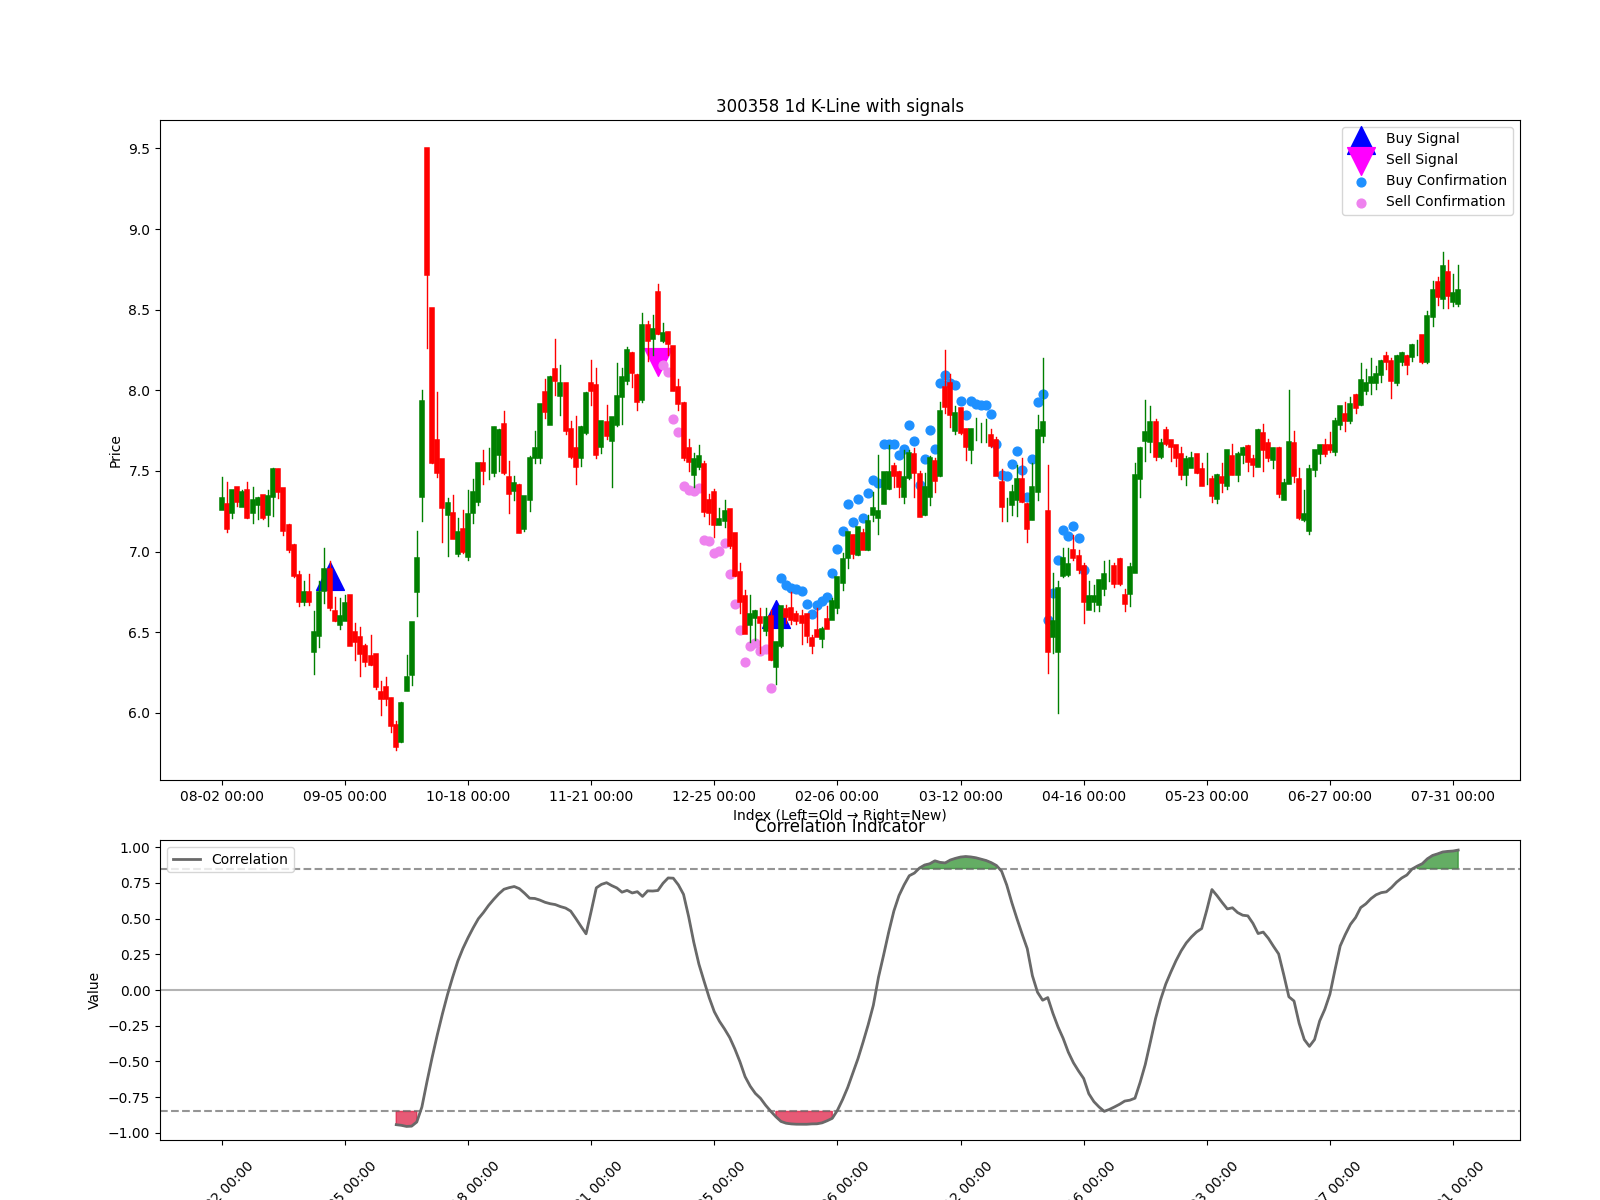This screenshot has width=1600, height=1200.
Task: Click the 'Price' y-axis label
Action: coord(115,452)
